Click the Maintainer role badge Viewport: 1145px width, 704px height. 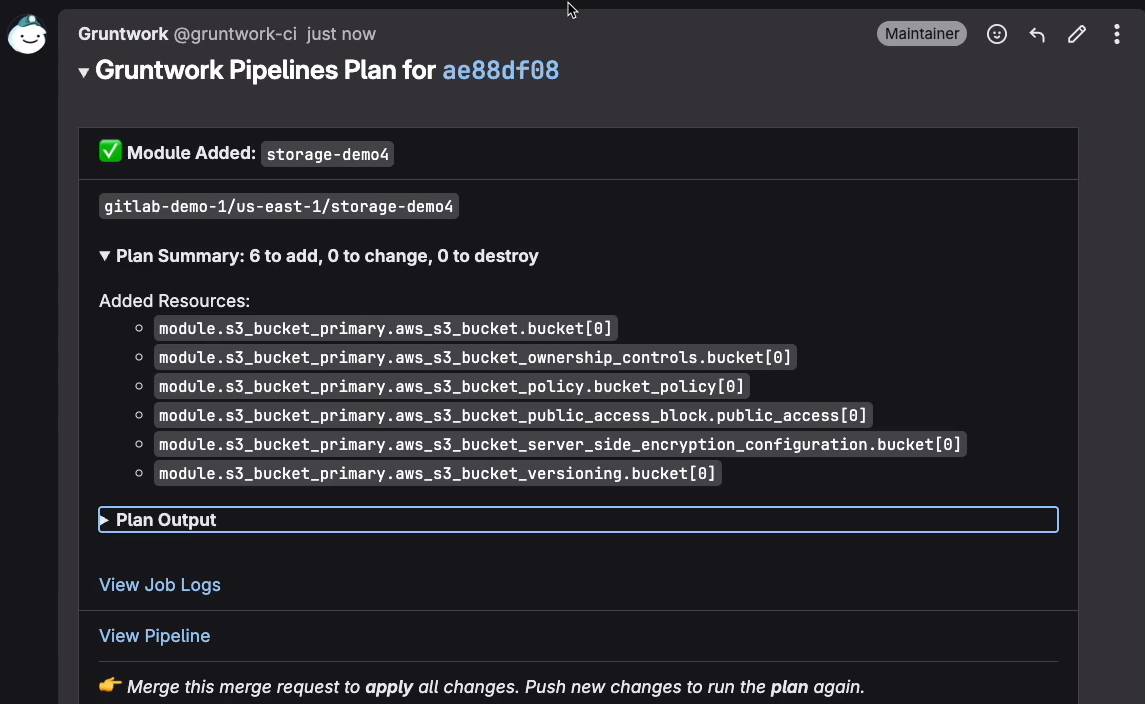922,34
